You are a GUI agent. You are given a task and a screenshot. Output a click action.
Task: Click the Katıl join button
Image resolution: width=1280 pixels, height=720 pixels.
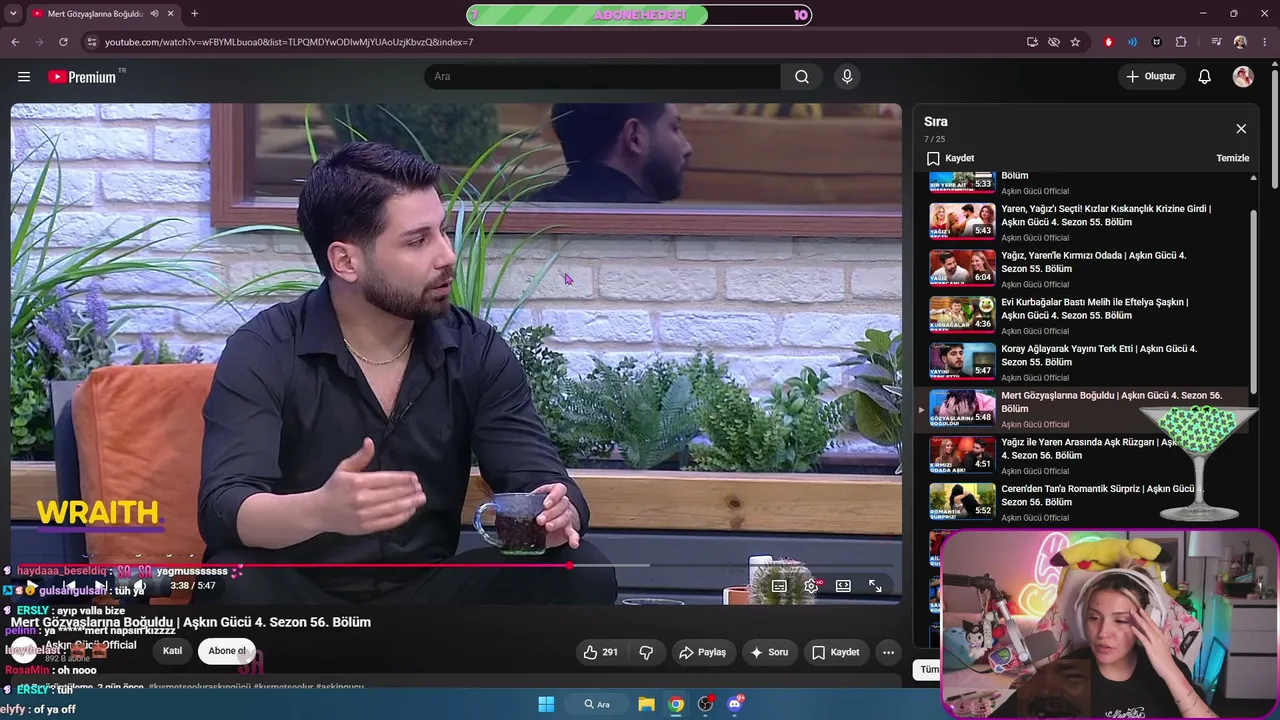[x=173, y=651]
